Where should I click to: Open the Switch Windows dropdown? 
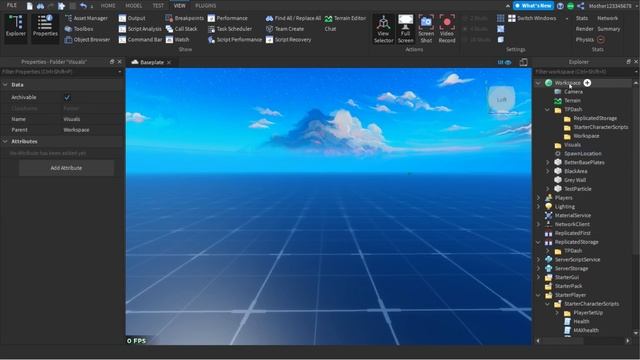point(538,18)
